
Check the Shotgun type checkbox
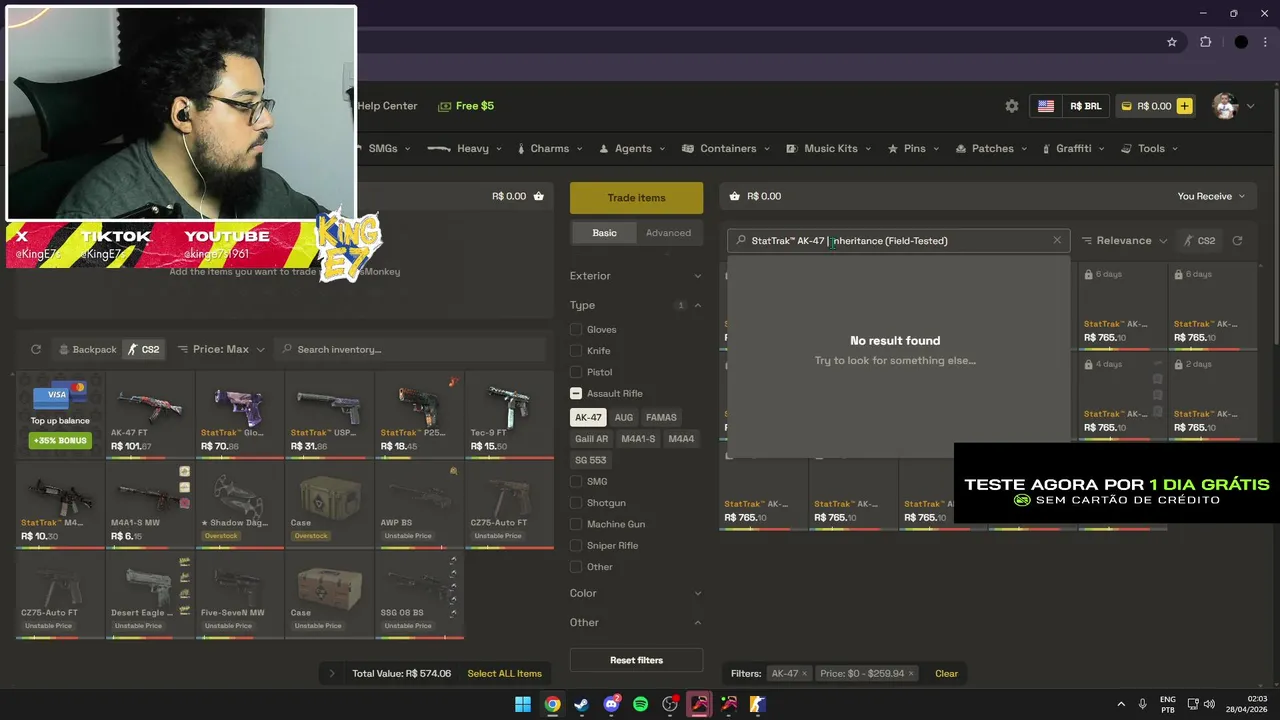[x=576, y=503]
